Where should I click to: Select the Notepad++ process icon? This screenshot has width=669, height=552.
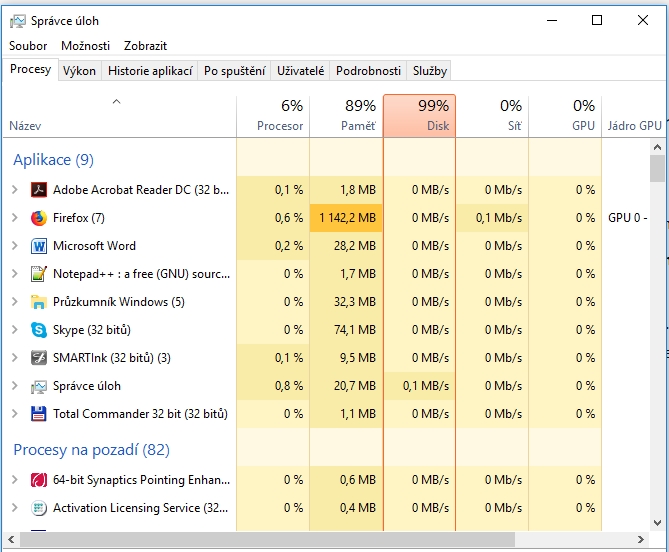[x=39, y=274]
